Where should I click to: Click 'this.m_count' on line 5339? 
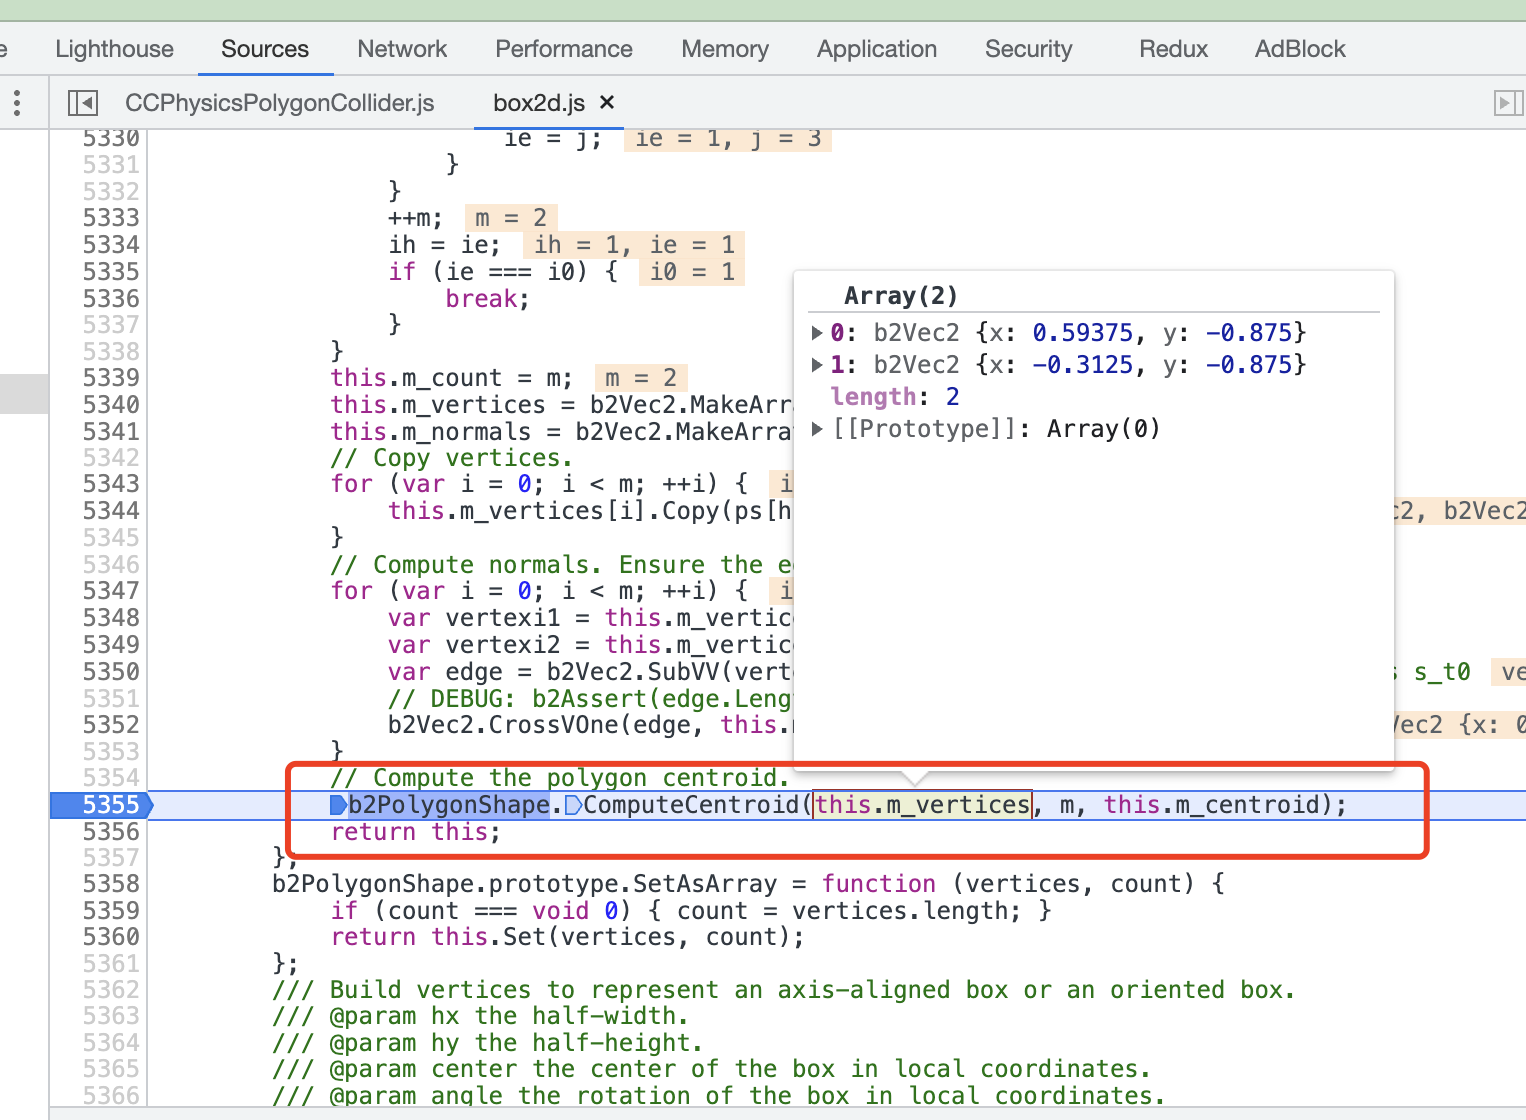416,378
